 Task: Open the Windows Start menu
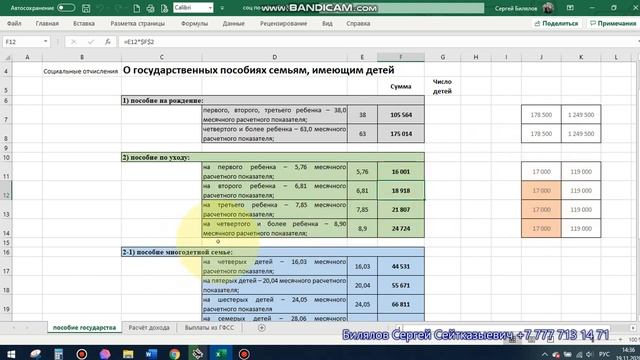pyautogui.click(x=11, y=353)
